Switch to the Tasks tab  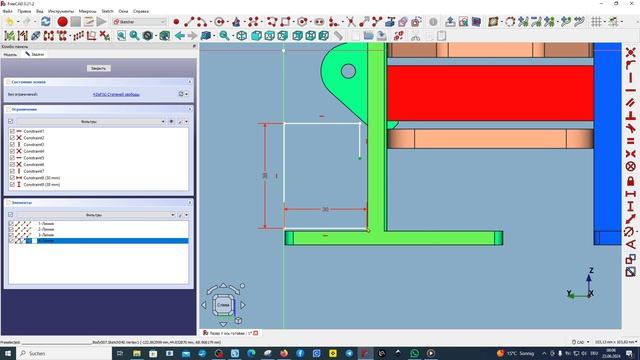click(35, 54)
